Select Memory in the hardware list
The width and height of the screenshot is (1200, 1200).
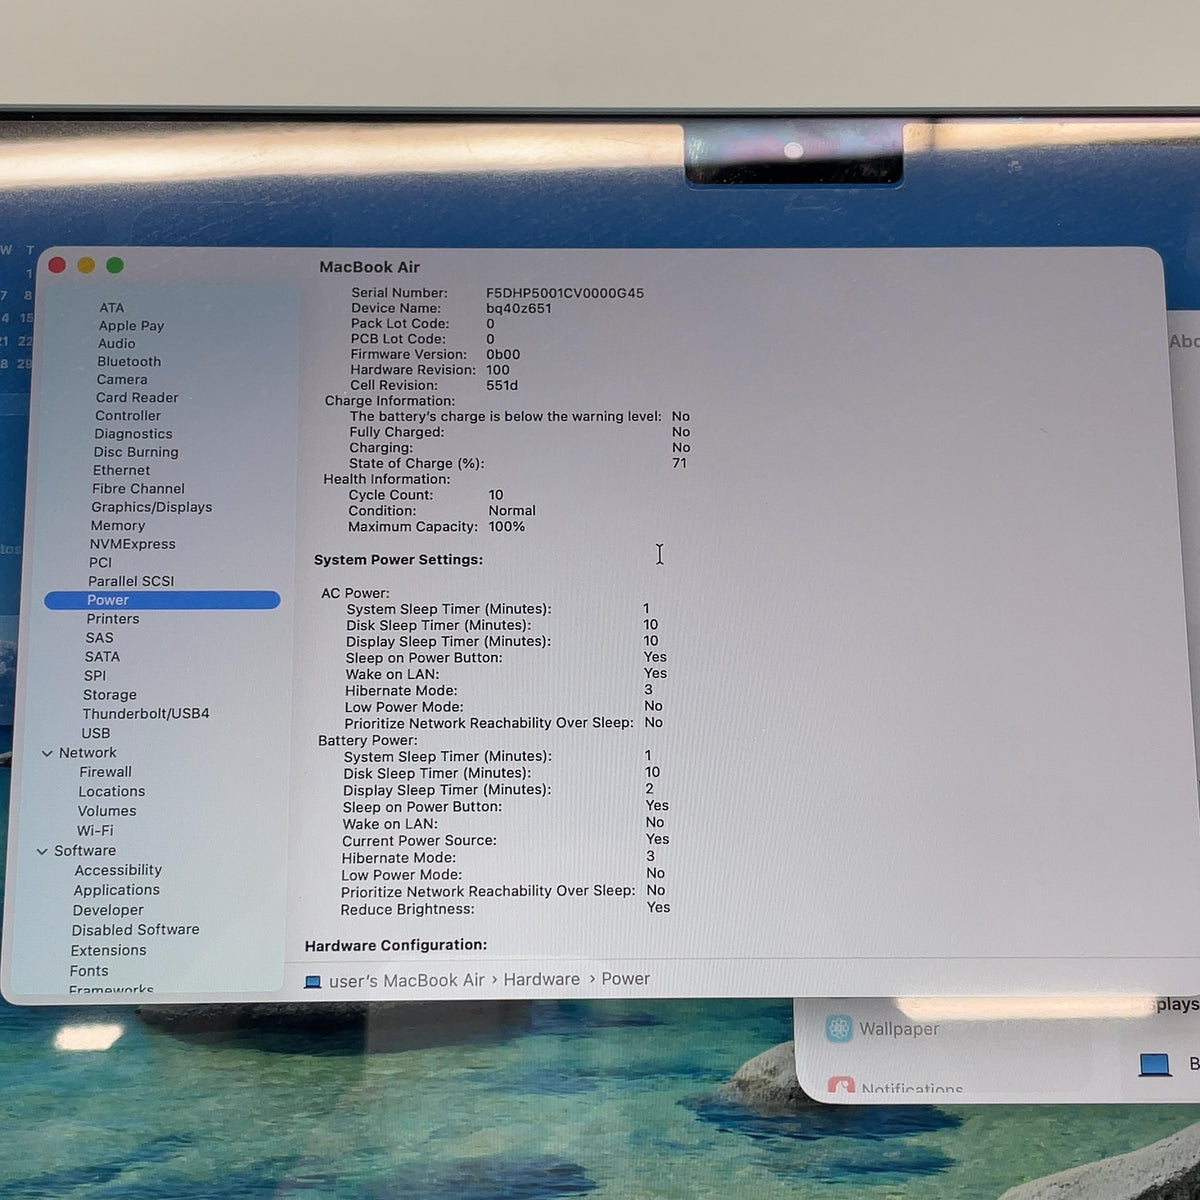118,526
